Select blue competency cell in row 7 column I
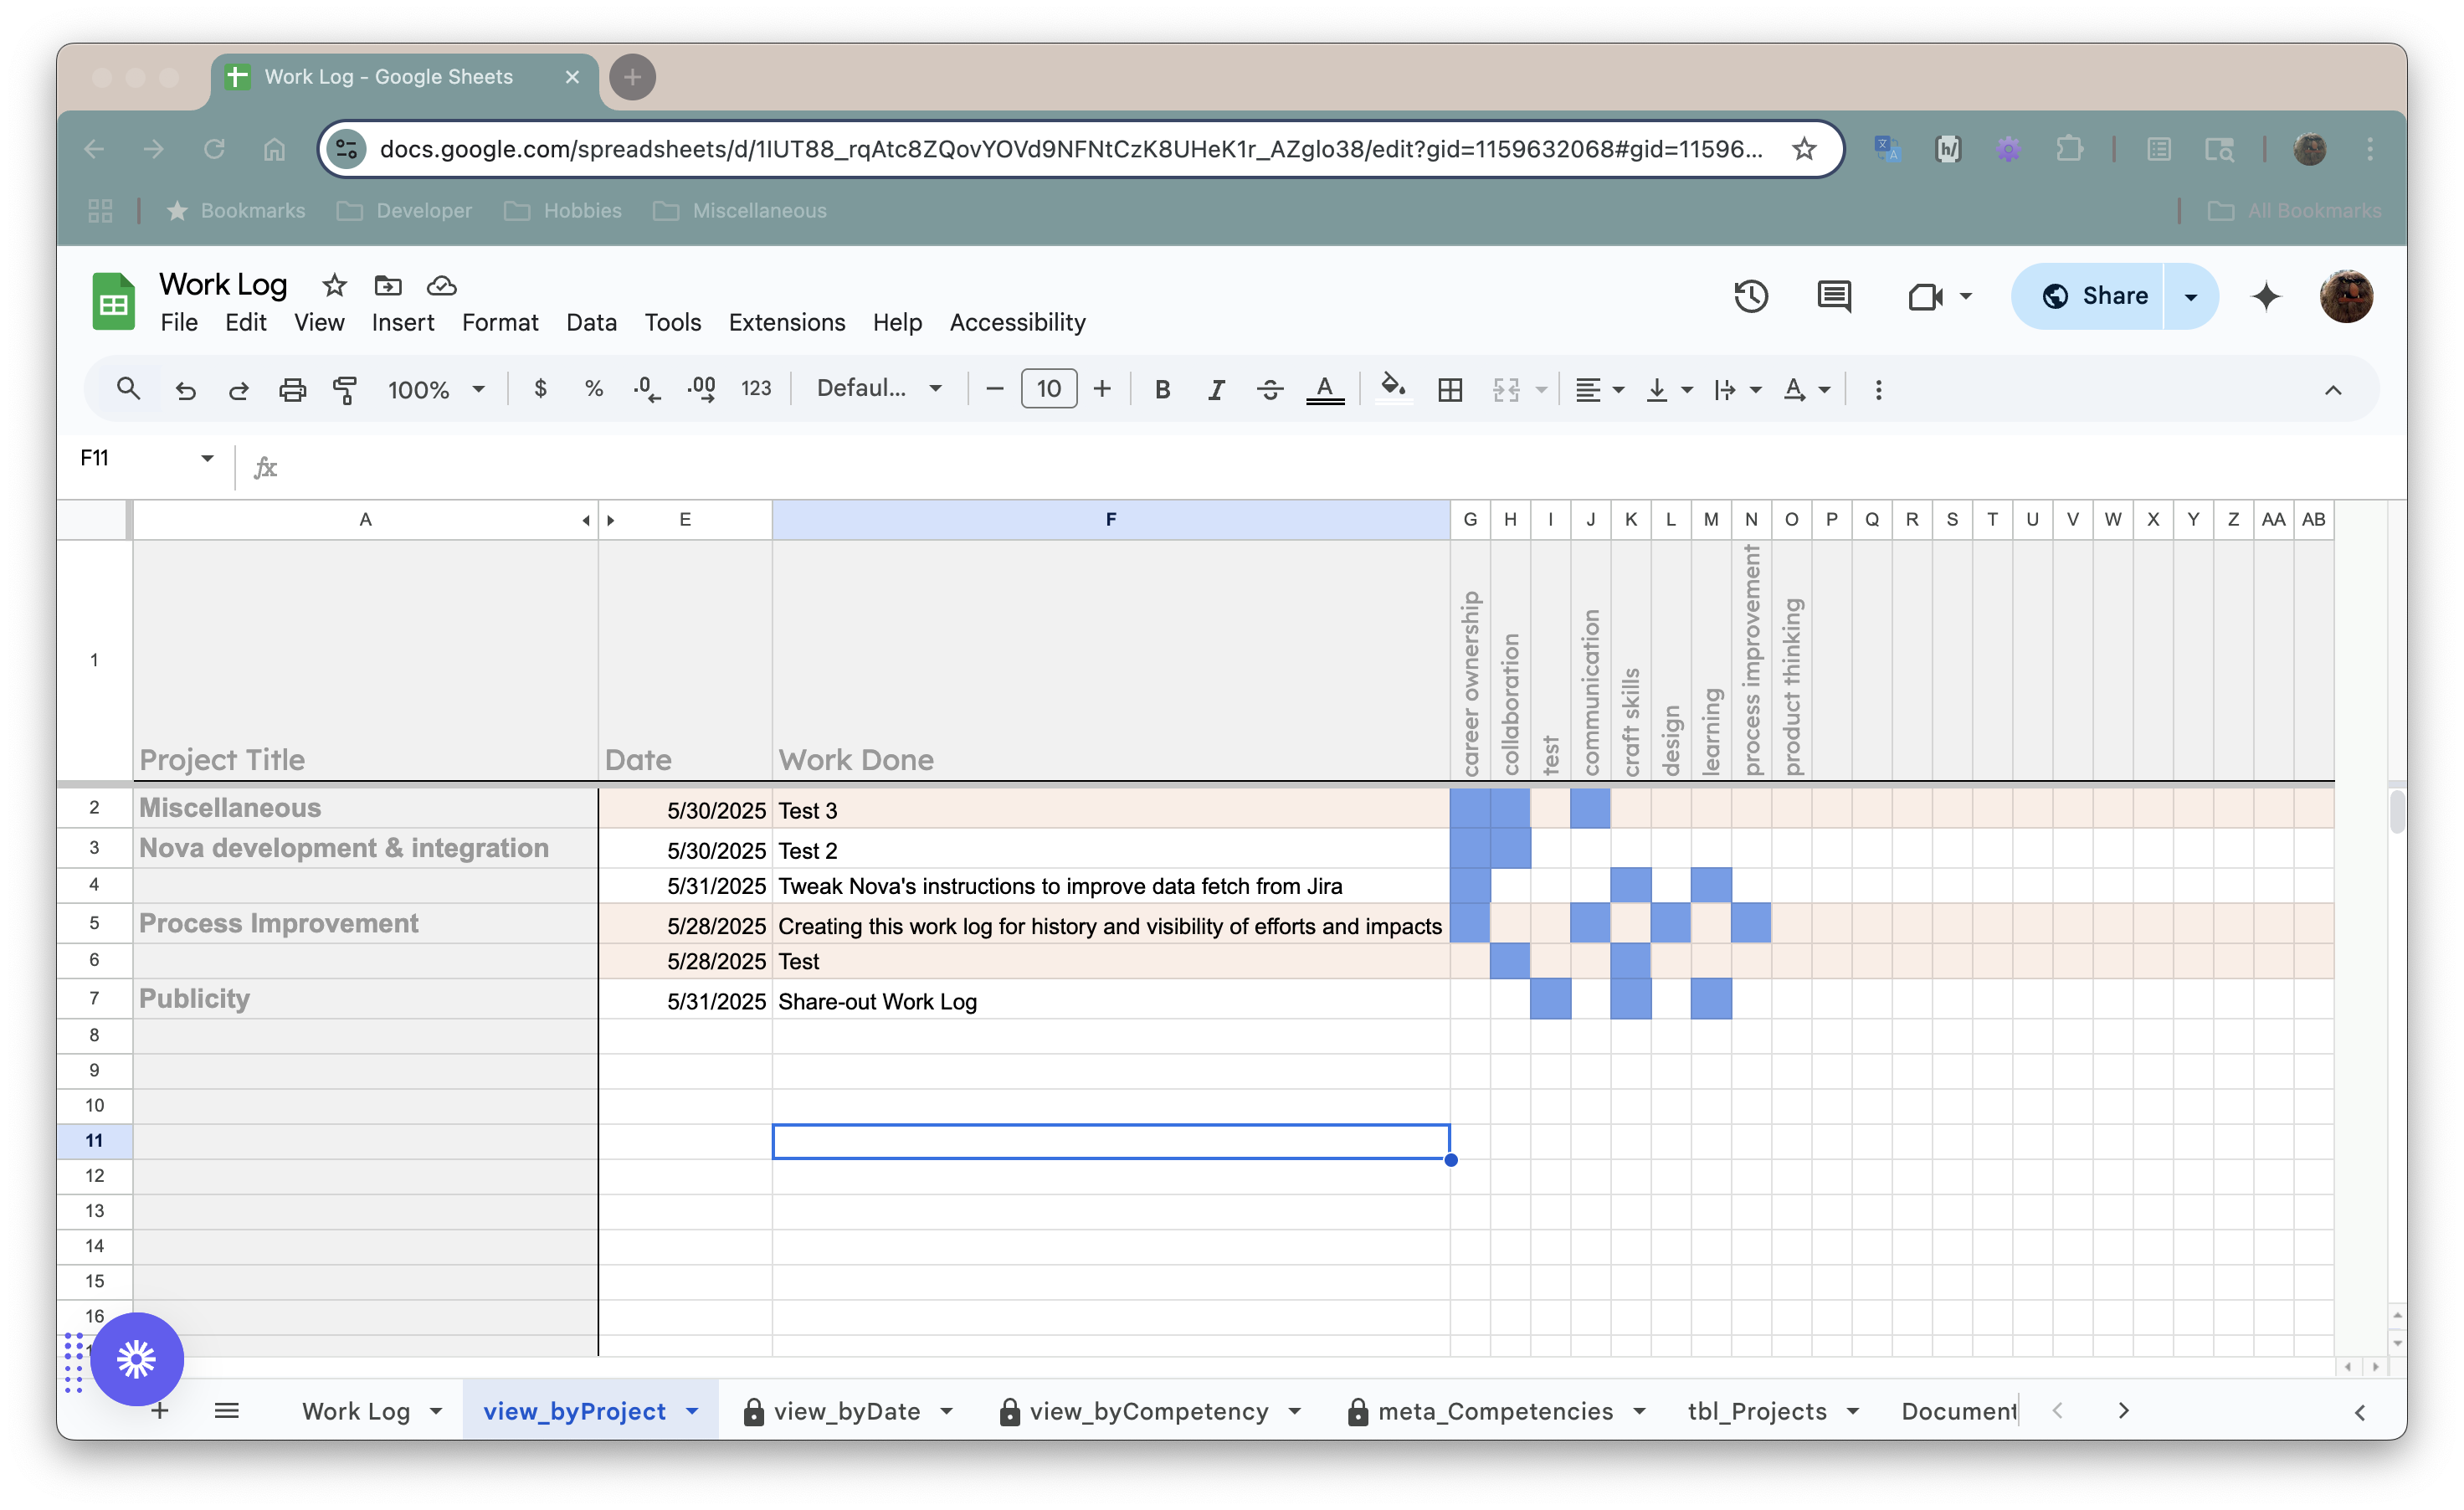The image size is (2464, 1510). (x=1550, y=999)
